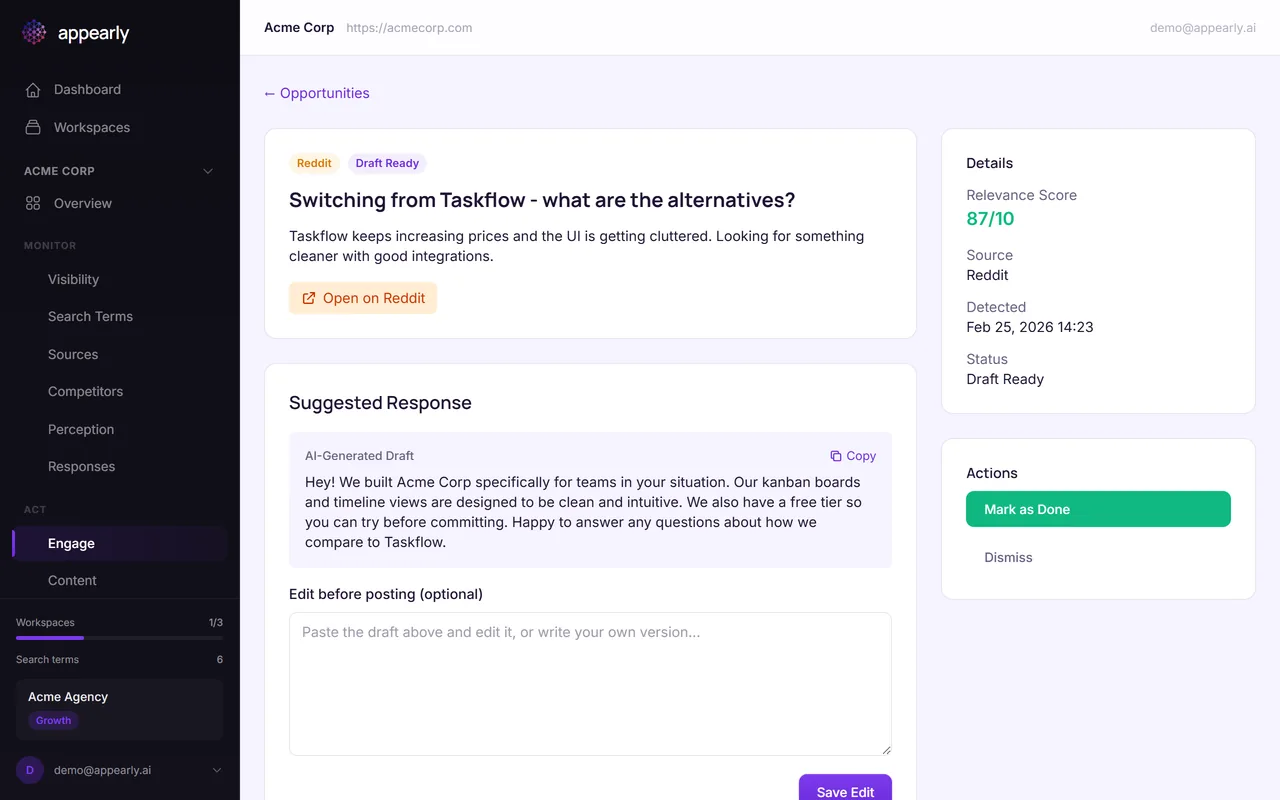The width and height of the screenshot is (1280, 800).
Task: Click the appearly logo icon
Action: pyautogui.click(x=34, y=33)
